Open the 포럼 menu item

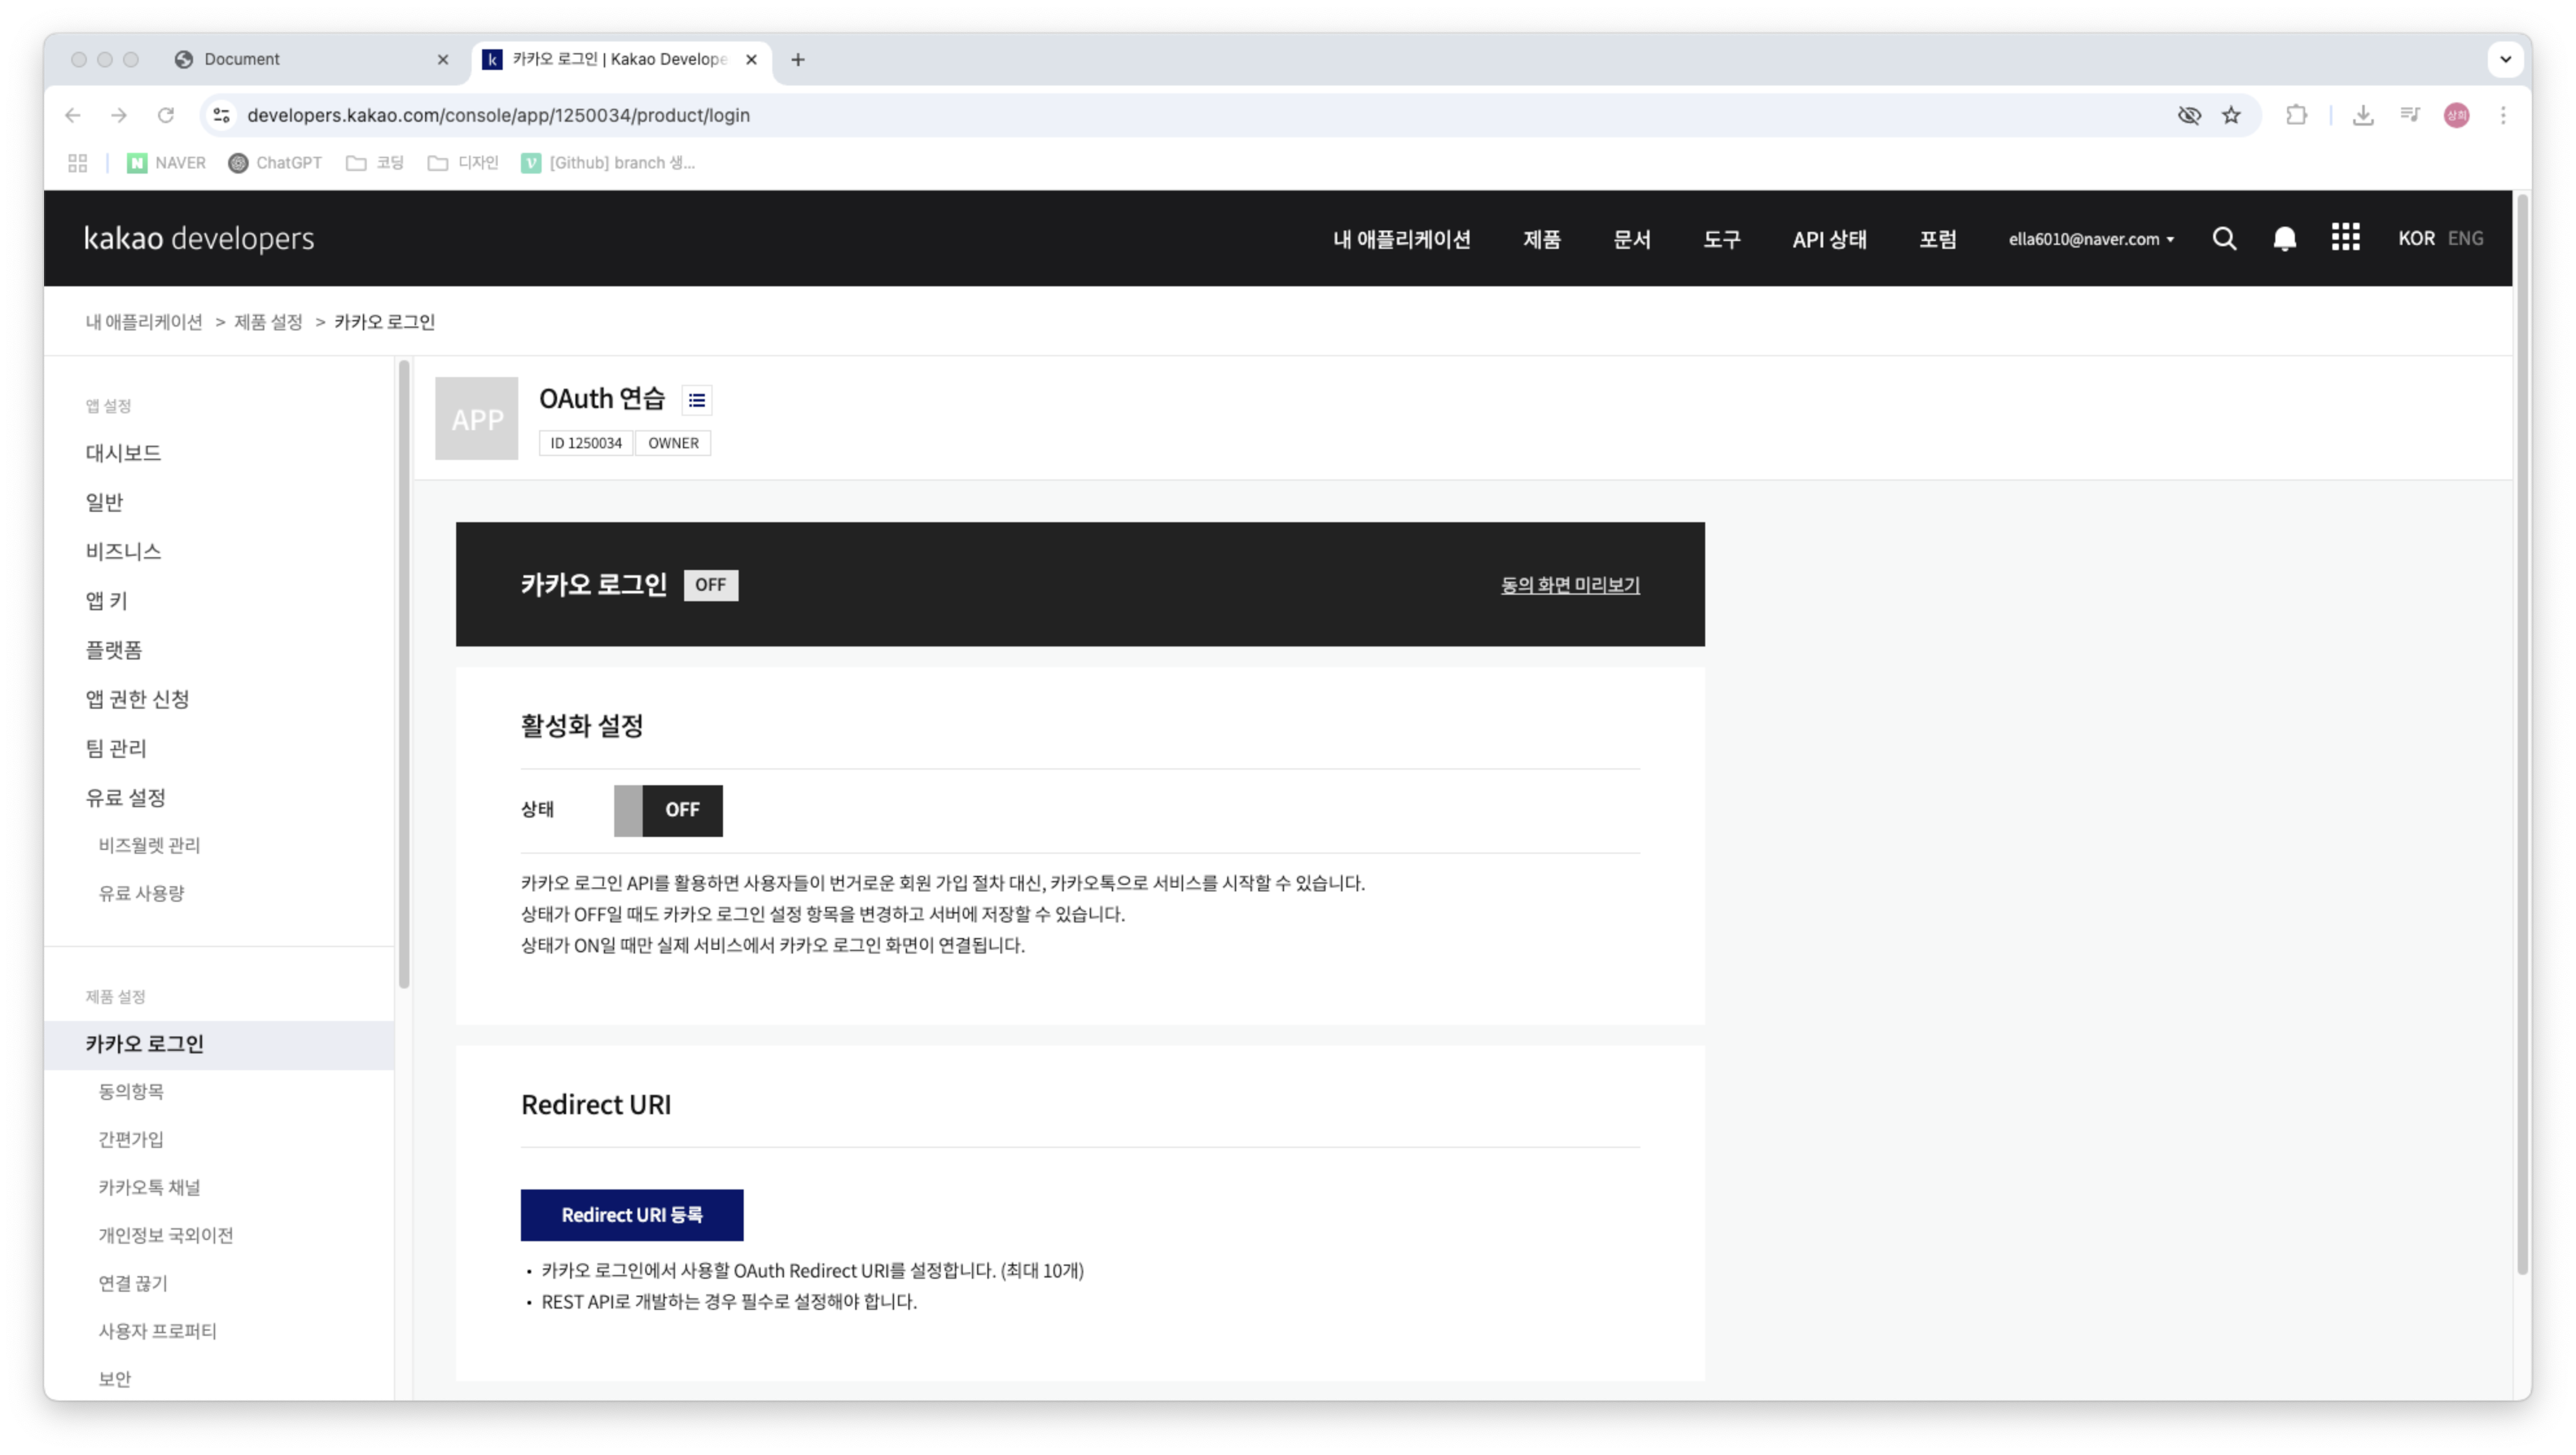[x=1937, y=239]
